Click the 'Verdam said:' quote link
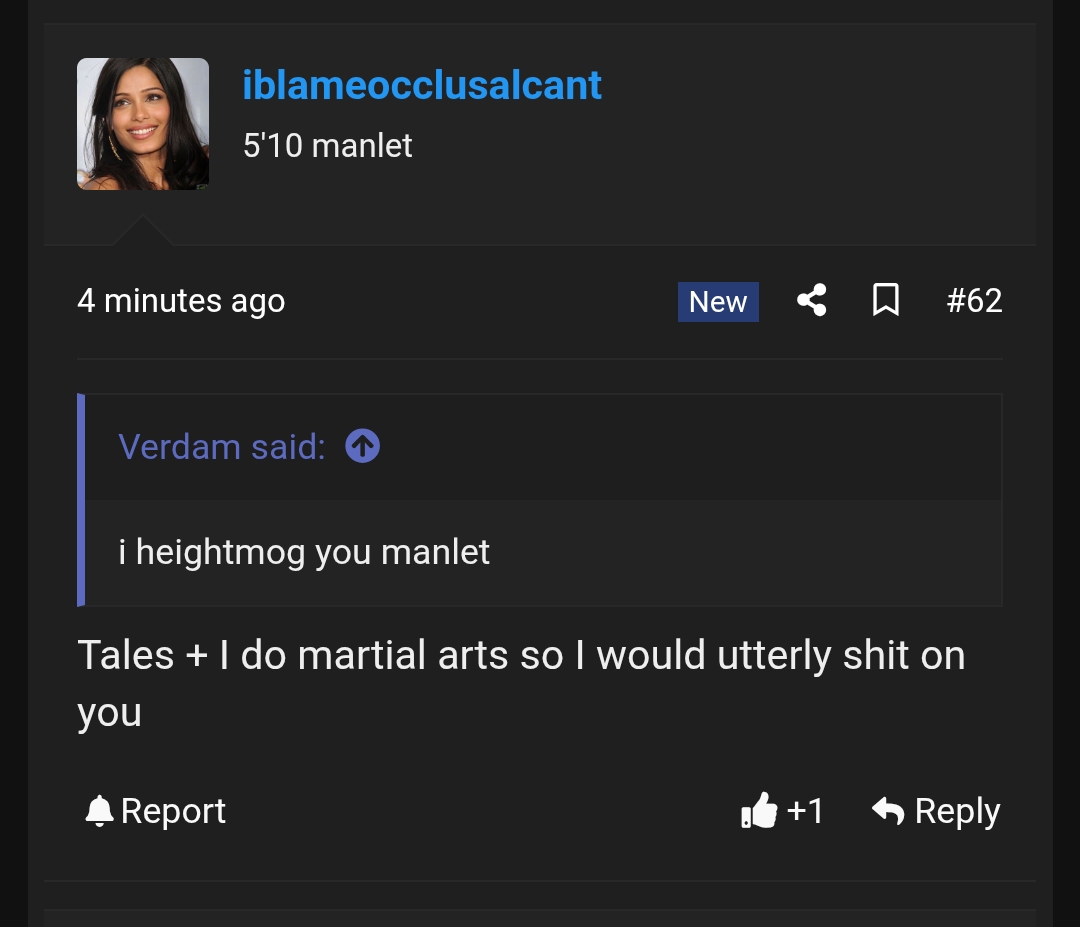1080x927 pixels. click(222, 447)
